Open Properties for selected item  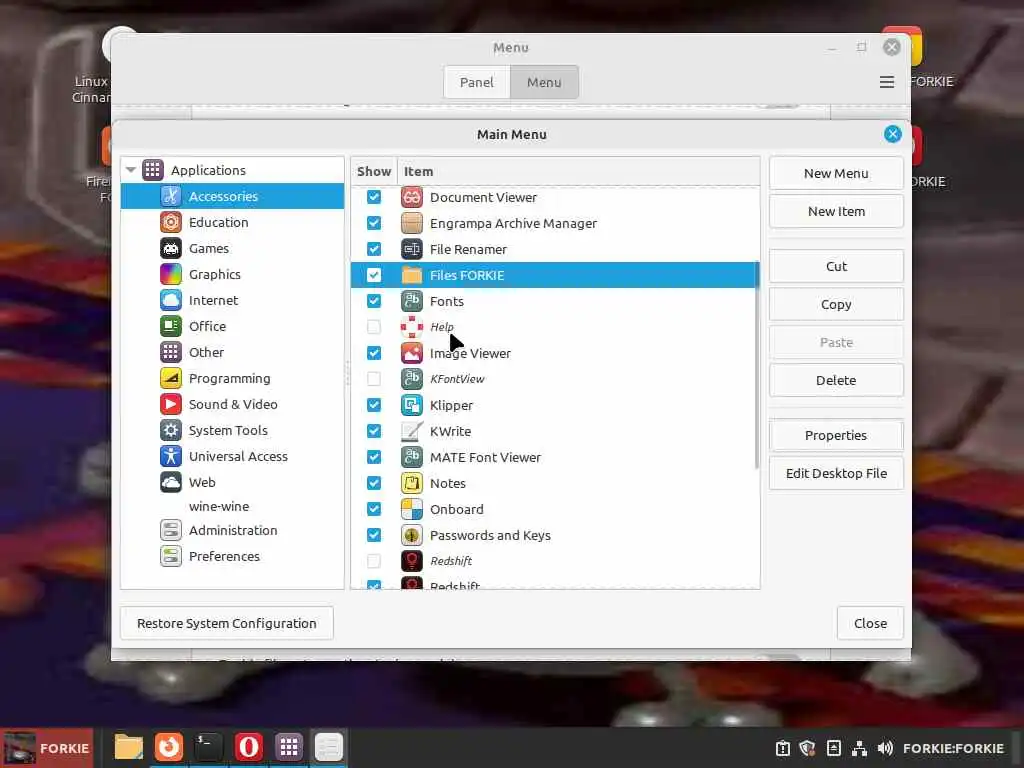[836, 435]
